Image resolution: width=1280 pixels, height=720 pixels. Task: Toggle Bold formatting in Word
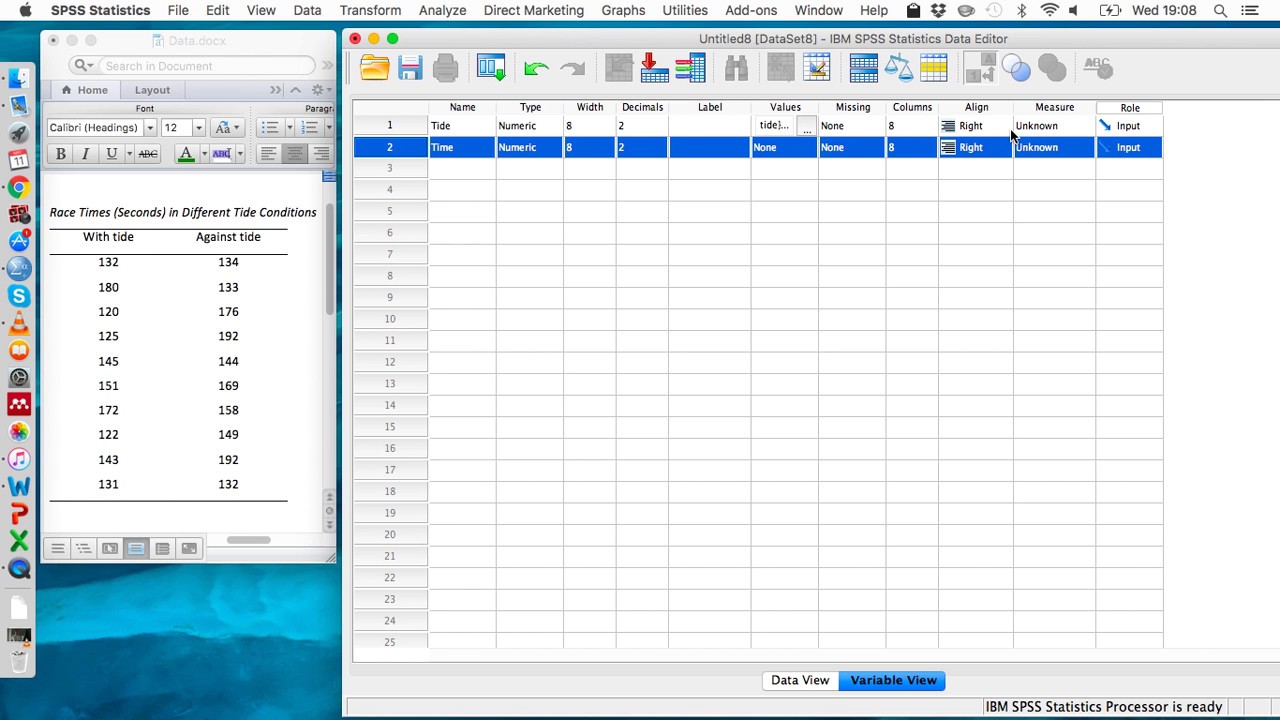(60, 153)
